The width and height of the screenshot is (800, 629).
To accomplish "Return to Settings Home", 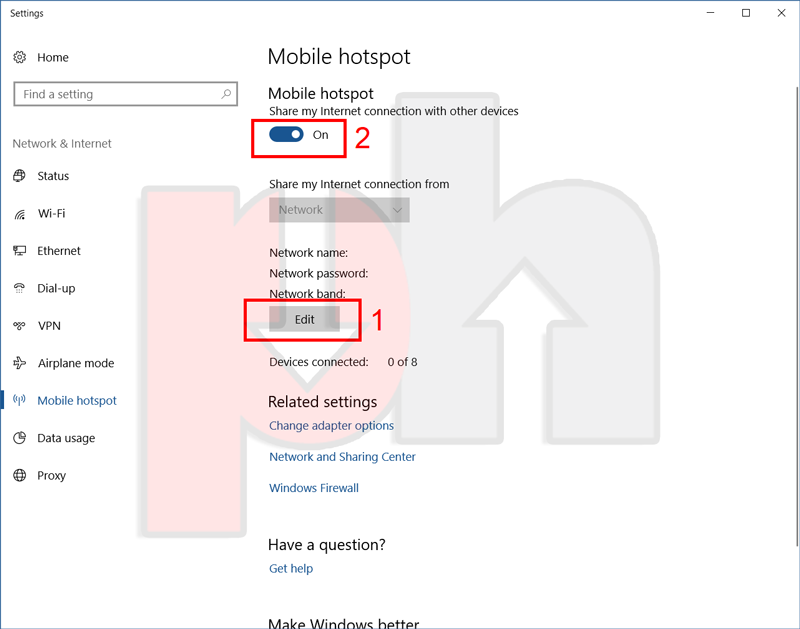I will click(53, 57).
